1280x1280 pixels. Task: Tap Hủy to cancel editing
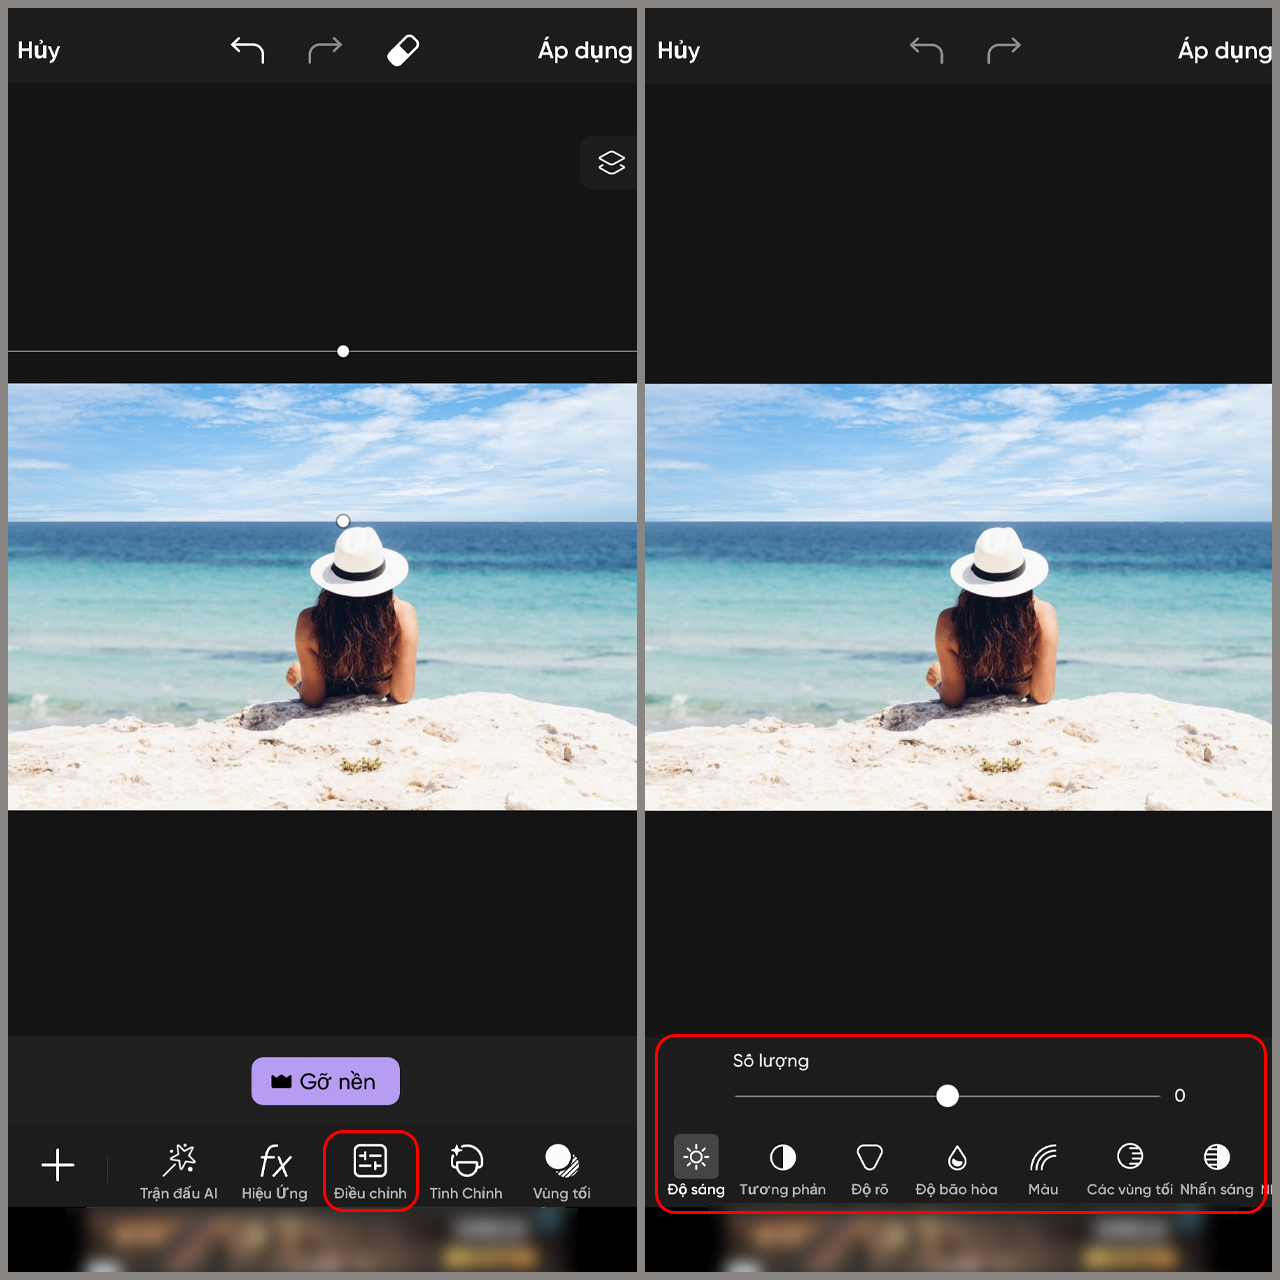(x=38, y=50)
